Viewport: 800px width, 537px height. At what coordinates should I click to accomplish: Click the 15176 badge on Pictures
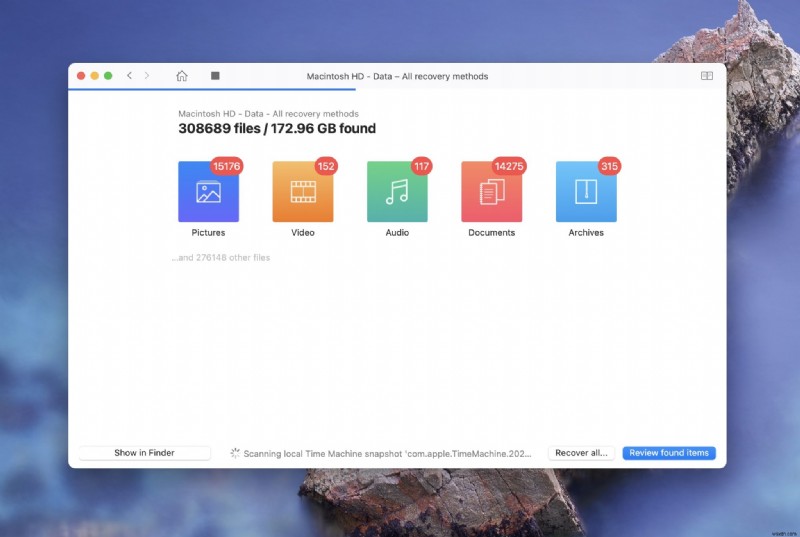(227, 166)
